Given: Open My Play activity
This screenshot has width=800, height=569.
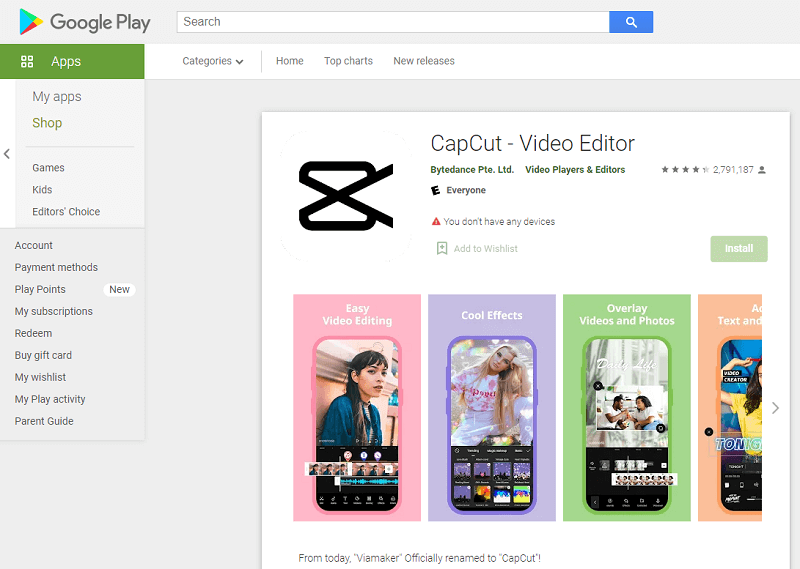Looking at the screenshot, I should [50, 399].
